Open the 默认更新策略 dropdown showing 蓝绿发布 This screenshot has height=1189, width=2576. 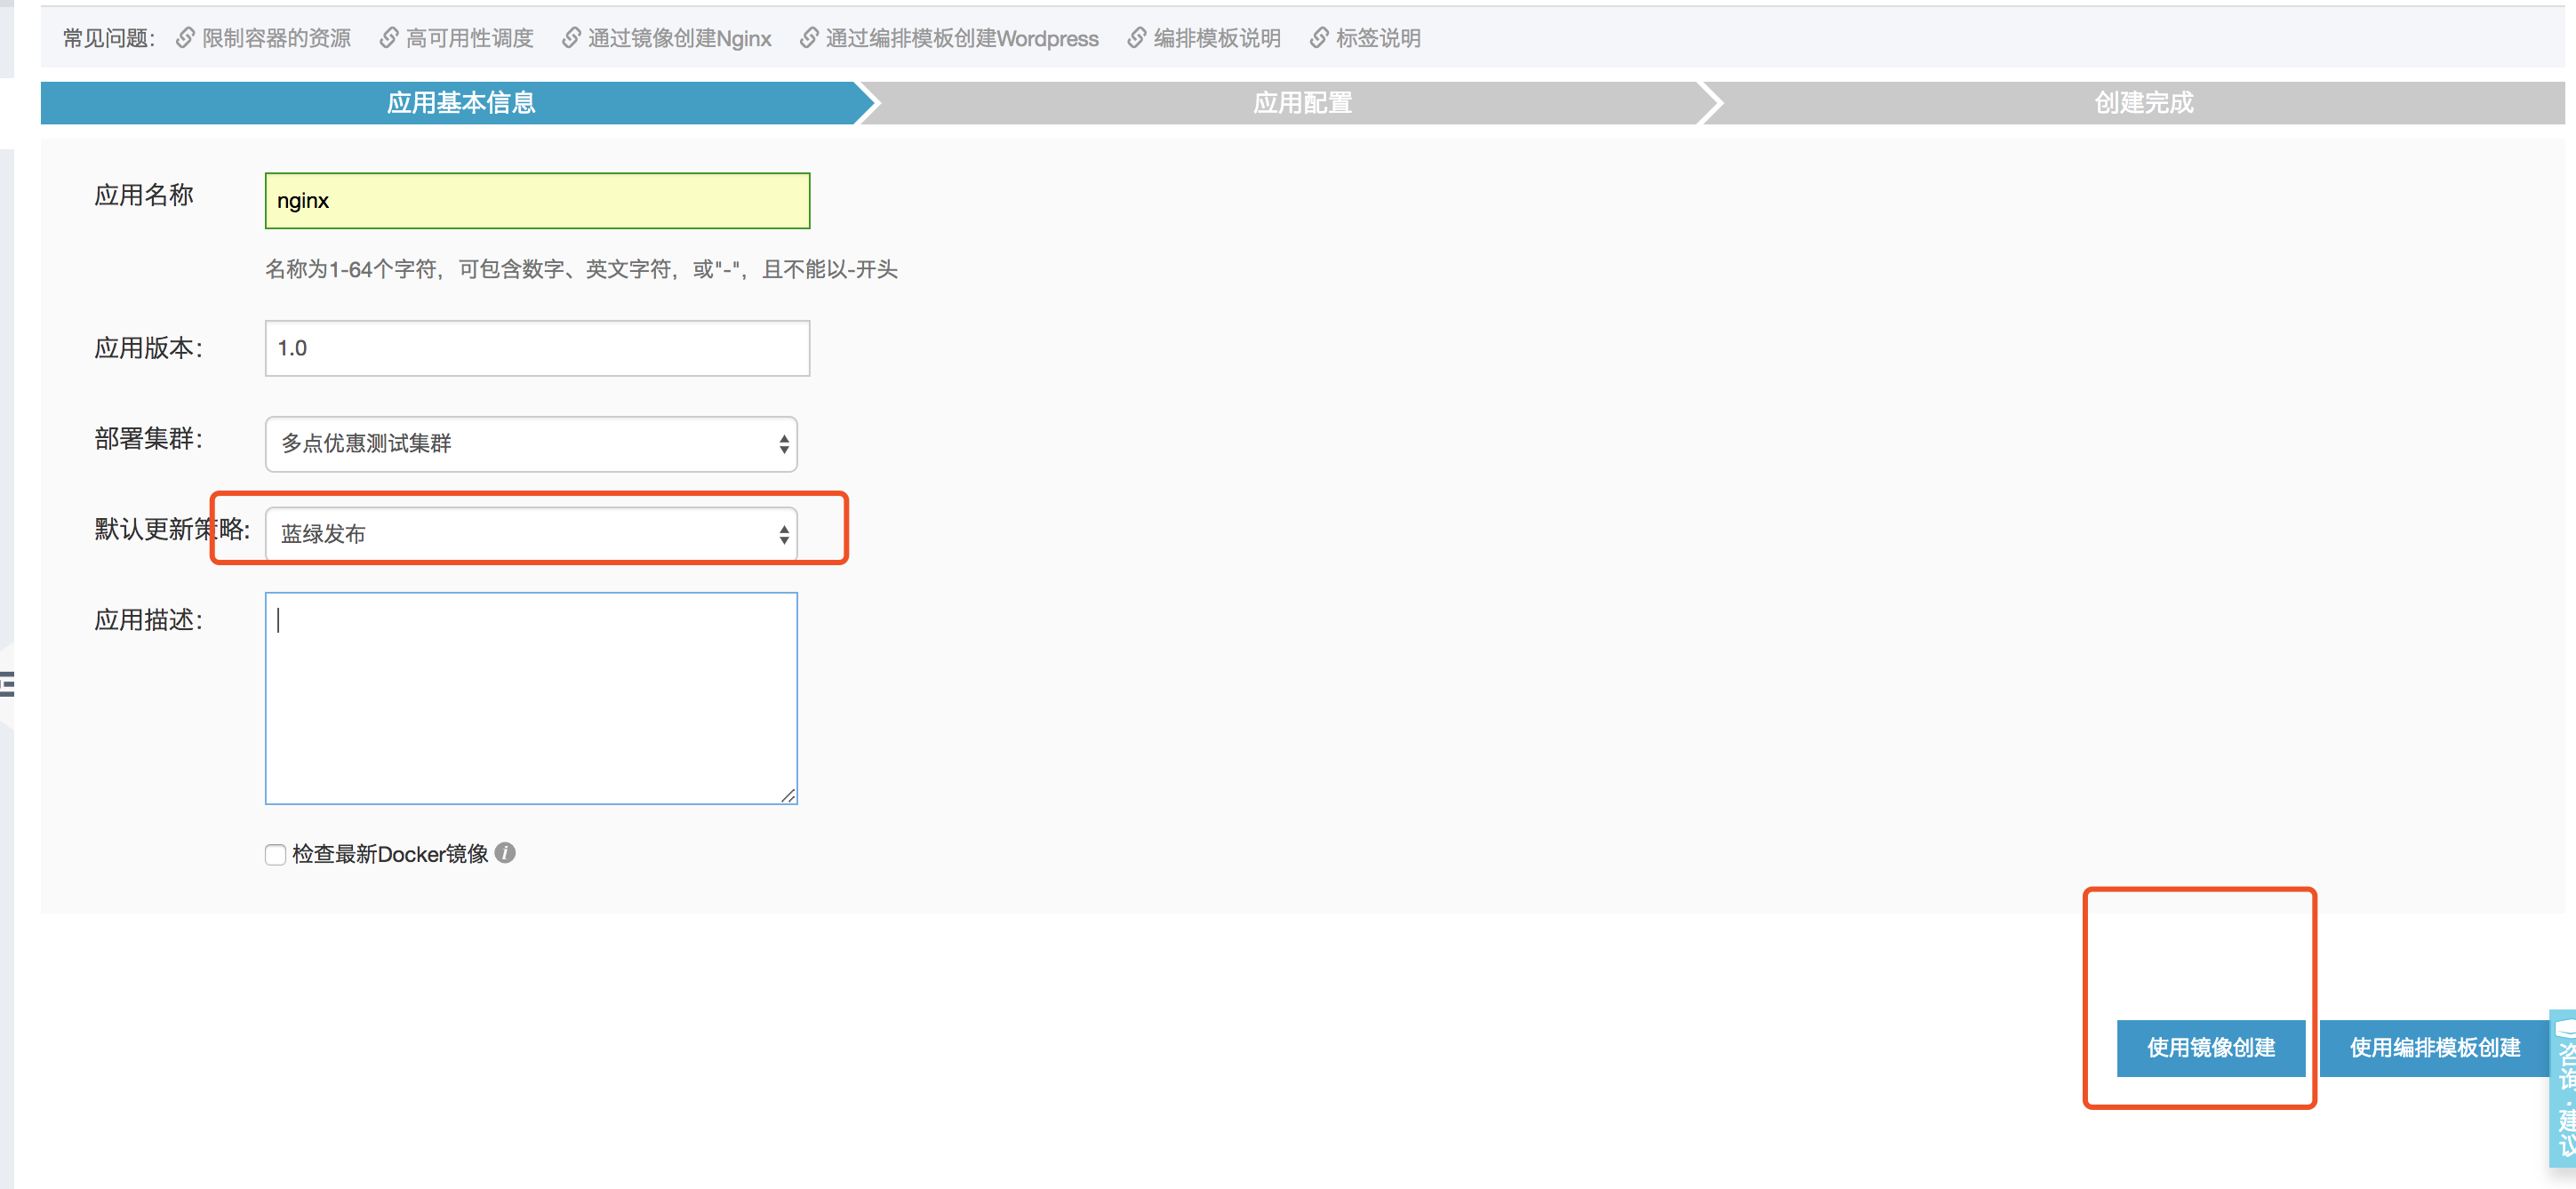pyautogui.click(x=530, y=533)
